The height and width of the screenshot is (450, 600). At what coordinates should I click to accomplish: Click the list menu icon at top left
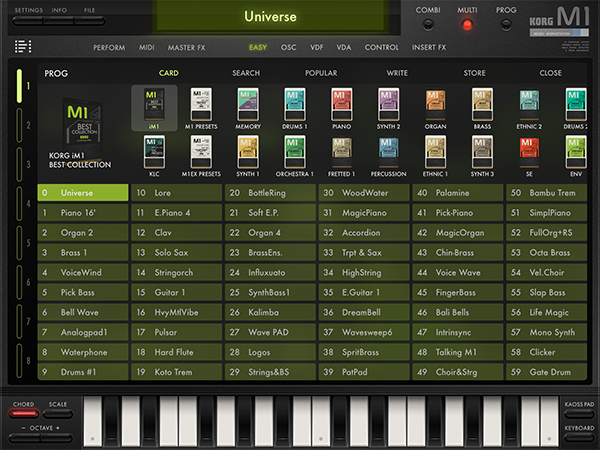point(23,46)
